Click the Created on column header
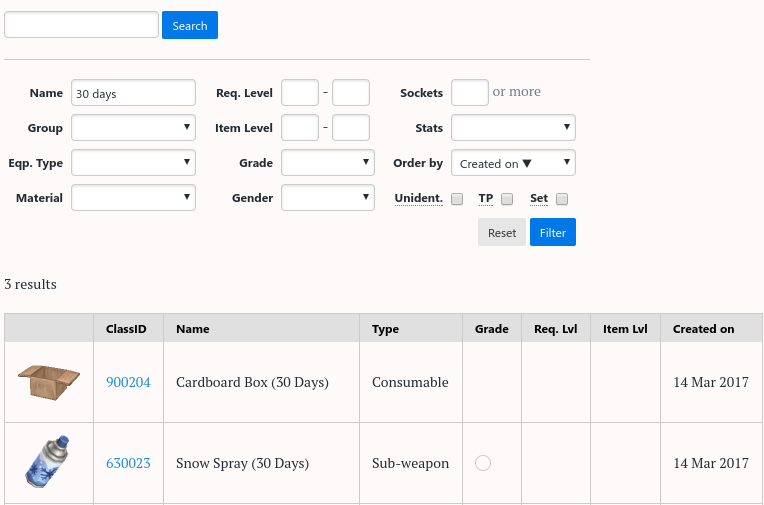The height and width of the screenshot is (505, 764). click(x=703, y=328)
